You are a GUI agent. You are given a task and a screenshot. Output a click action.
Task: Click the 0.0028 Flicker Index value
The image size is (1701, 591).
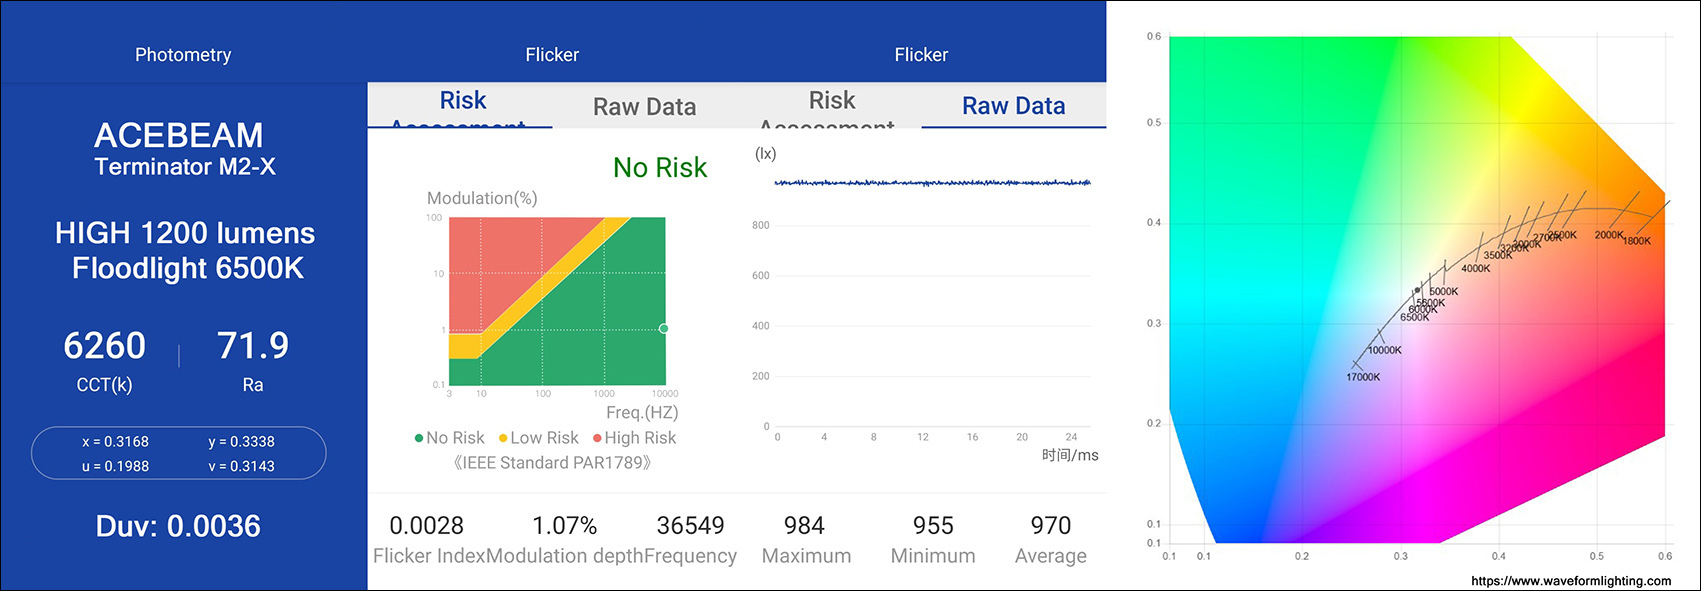click(x=427, y=526)
